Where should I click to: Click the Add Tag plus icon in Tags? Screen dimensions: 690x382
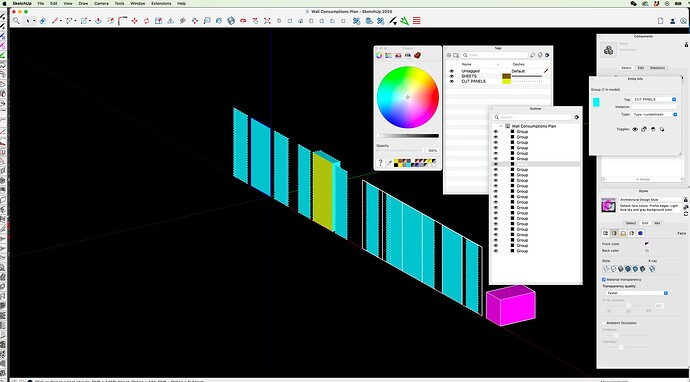tap(449, 55)
